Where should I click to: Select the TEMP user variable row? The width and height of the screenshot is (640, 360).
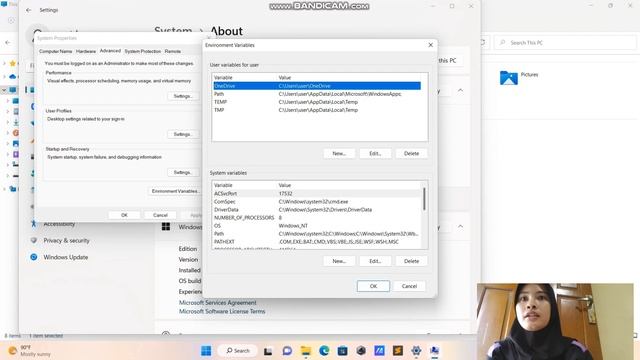pos(317,102)
